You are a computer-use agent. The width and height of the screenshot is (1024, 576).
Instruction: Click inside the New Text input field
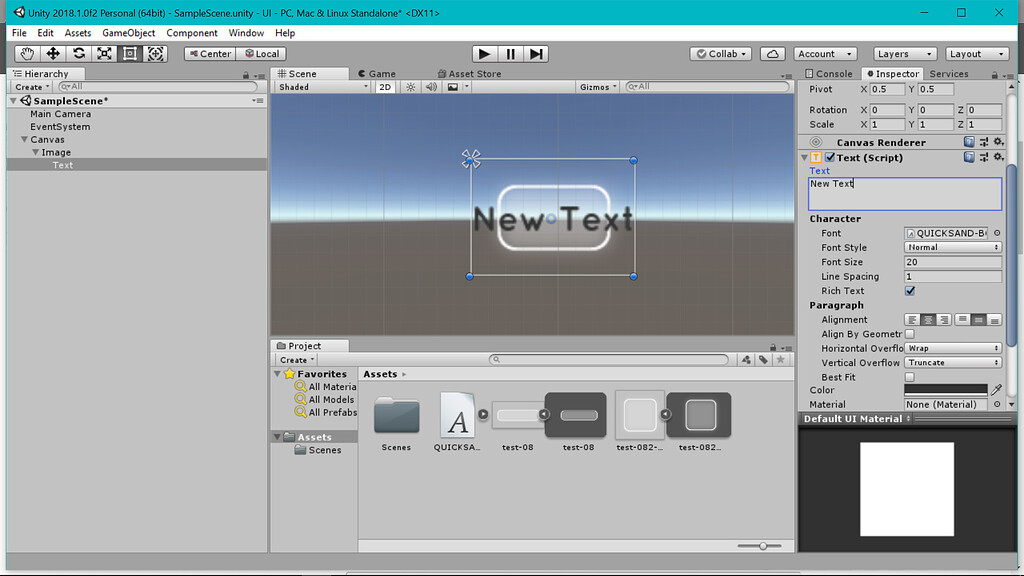click(903, 192)
